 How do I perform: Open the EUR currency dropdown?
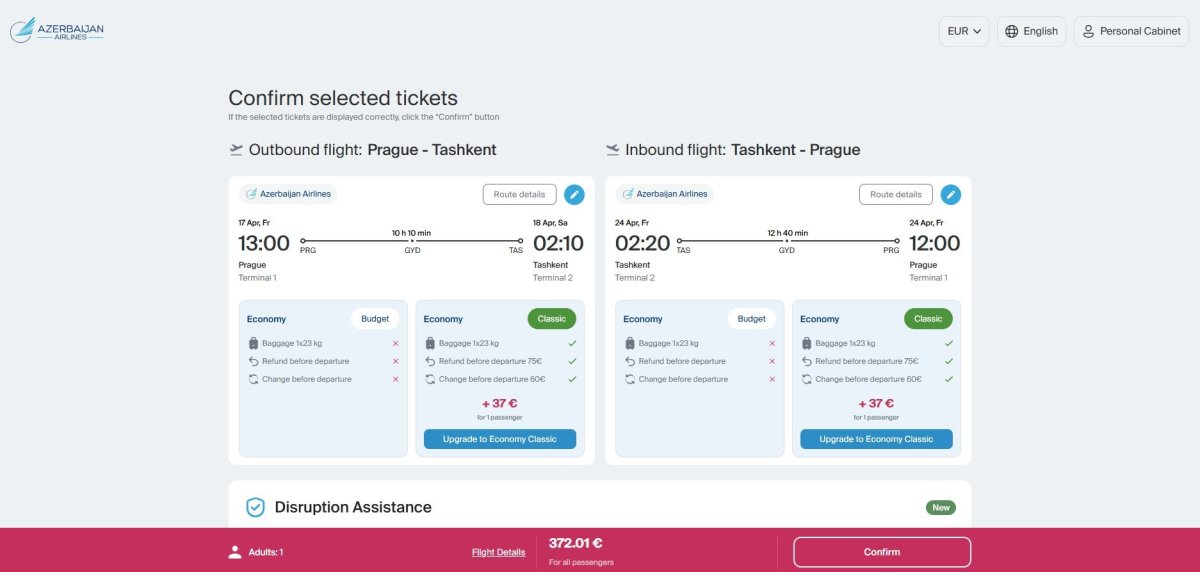964,31
